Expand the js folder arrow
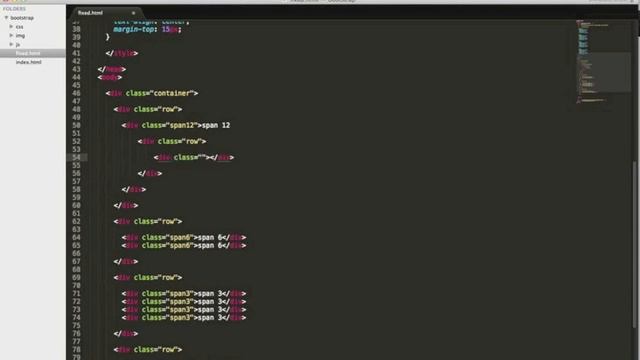 tap(11, 44)
